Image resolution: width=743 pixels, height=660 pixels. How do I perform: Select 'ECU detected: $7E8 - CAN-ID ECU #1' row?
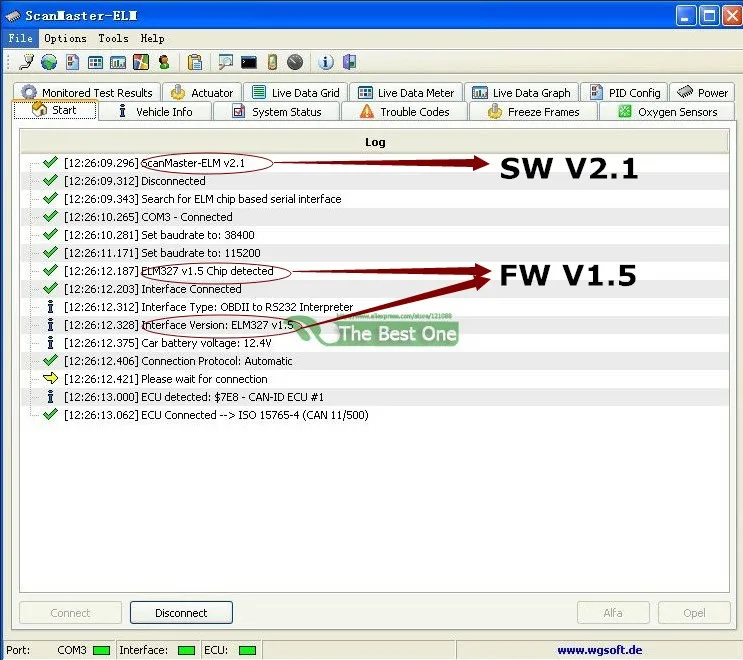(x=375, y=397)
